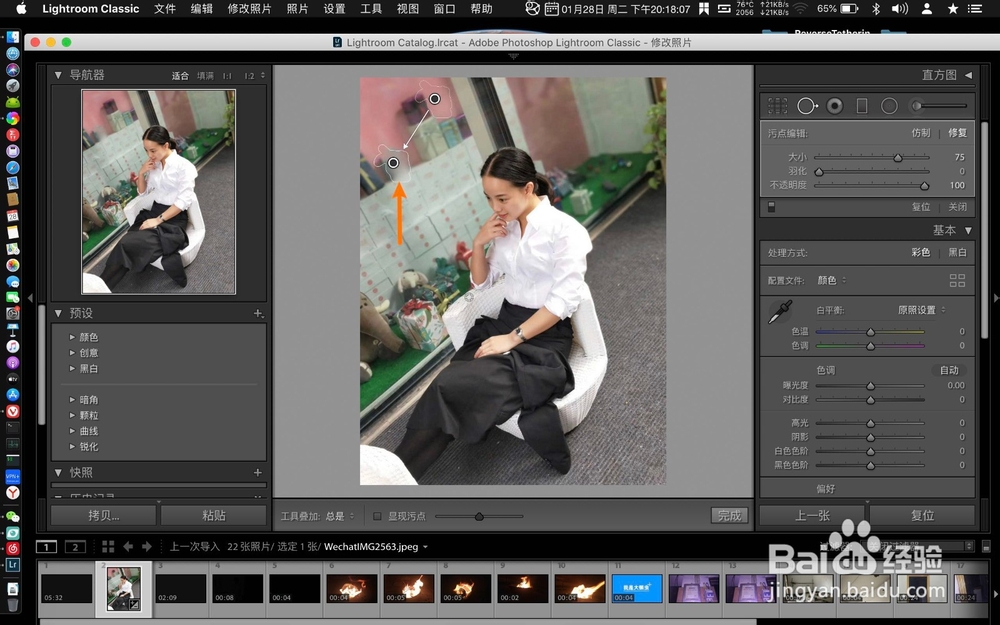Image resolution: width=1000 pixels, height=625 pixels.
Task: Open the 修改照片 menu
Action: (x=250, y=9)
